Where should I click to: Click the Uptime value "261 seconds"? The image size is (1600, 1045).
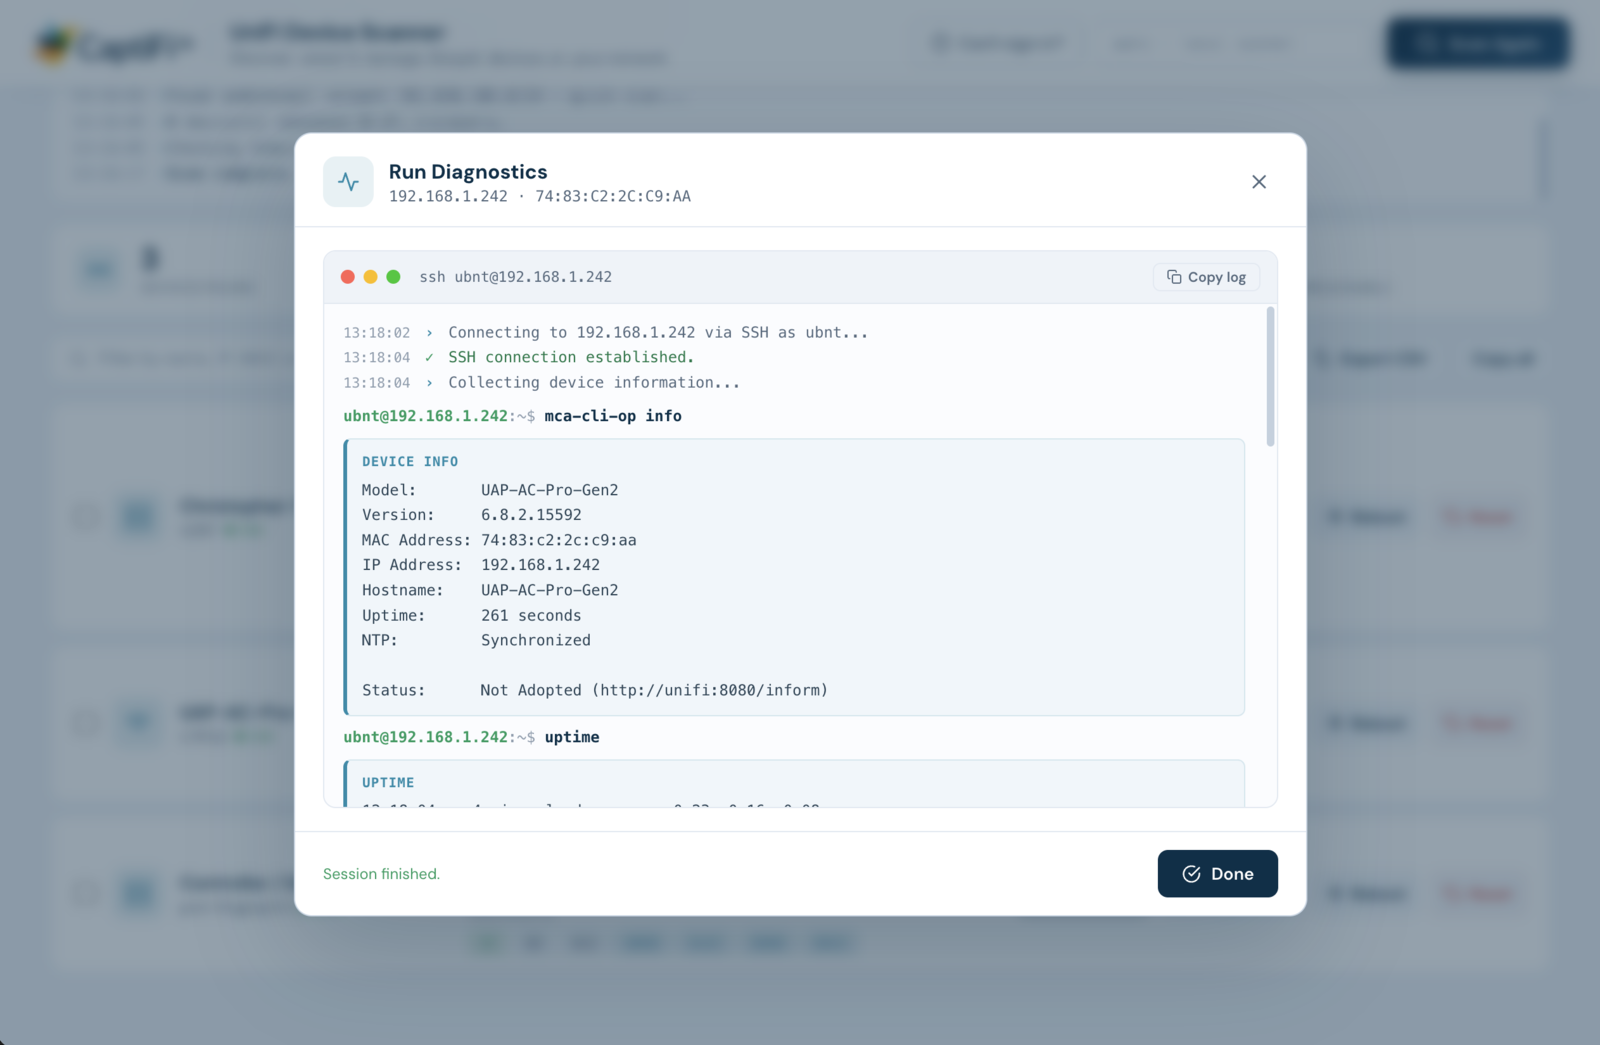(x=531, y=616)
